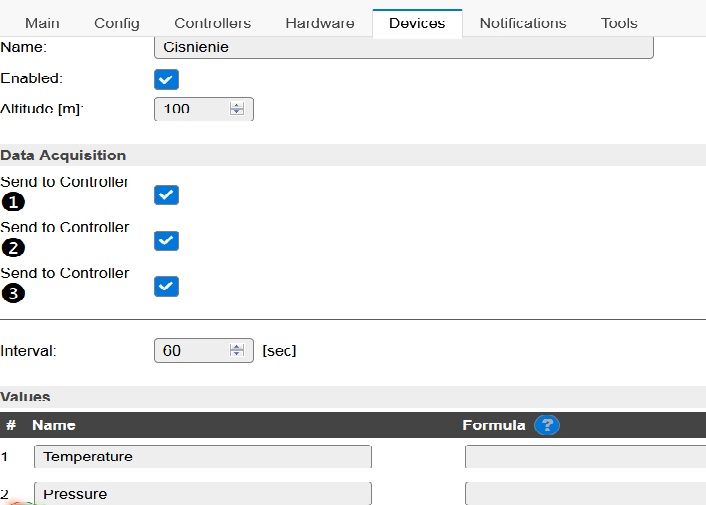
Task: Click the Altitude value field
Action: pos(192,109)
